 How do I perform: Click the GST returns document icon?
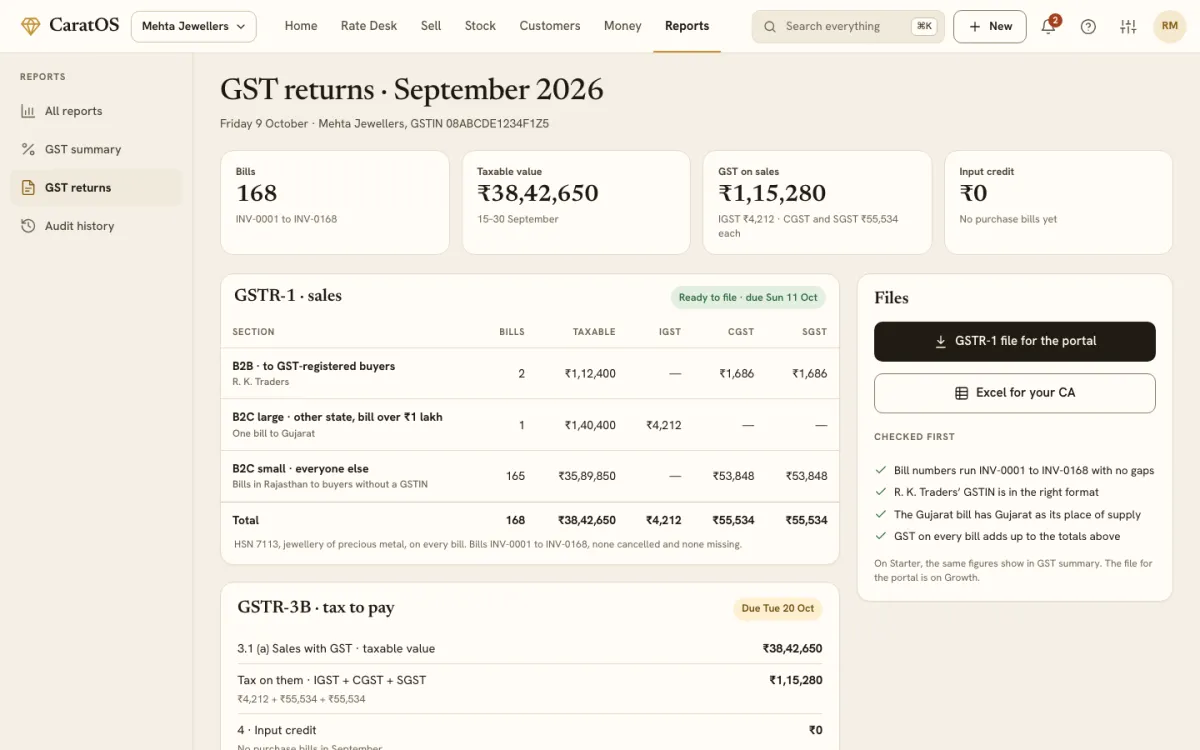[28, 187]
